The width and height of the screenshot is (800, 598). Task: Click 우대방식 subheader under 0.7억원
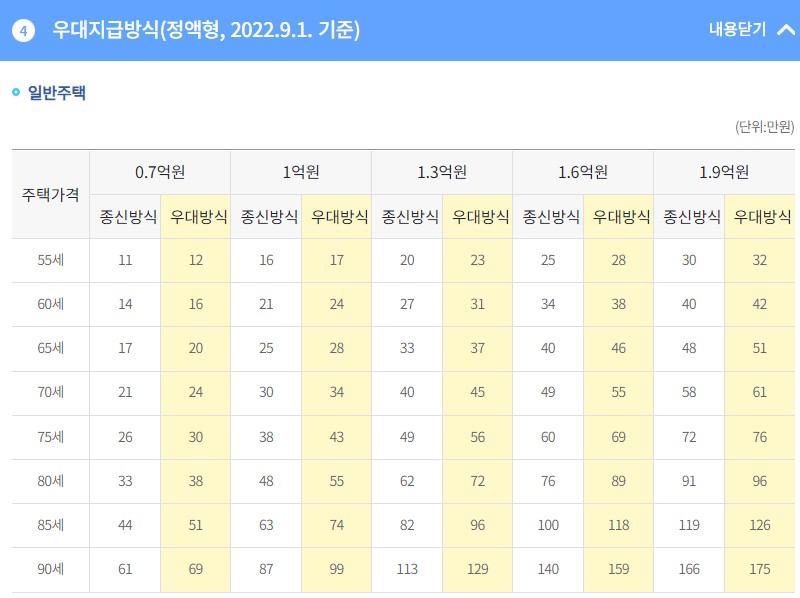pyautogui.click(x=198, y=217)
